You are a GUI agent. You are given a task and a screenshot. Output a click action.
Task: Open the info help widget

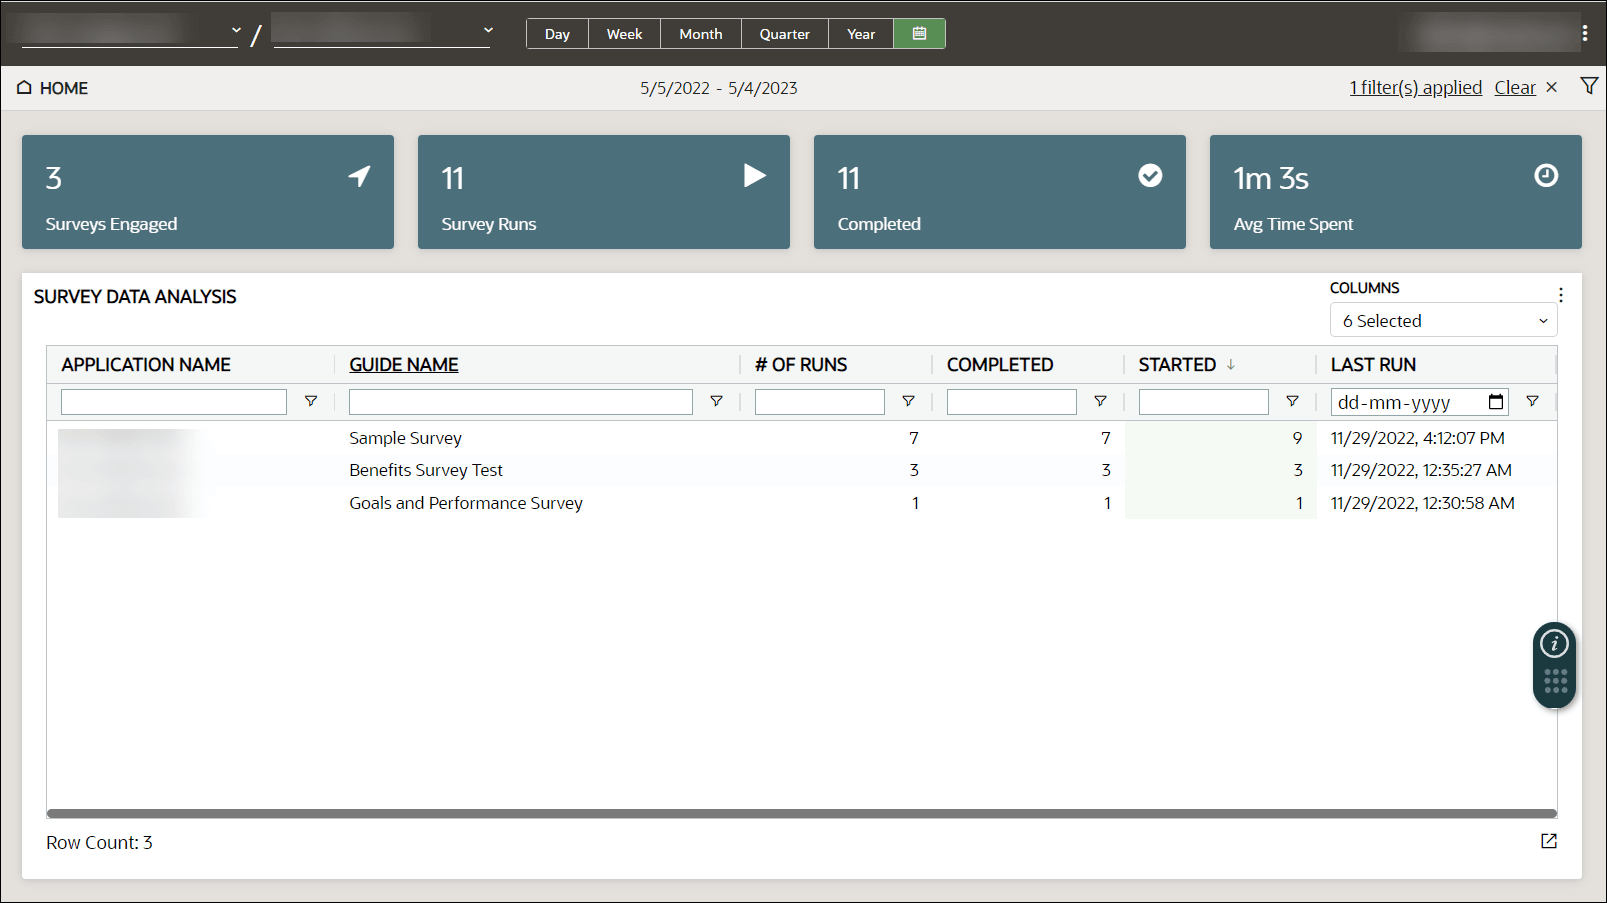[1554, 644]
